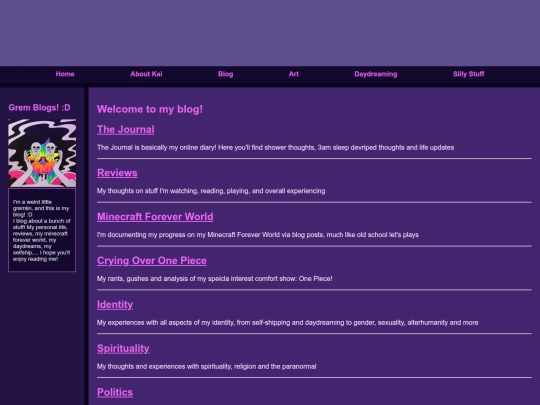Open the Spirituality category link
The image size is (540, 405).
point(123,349)
